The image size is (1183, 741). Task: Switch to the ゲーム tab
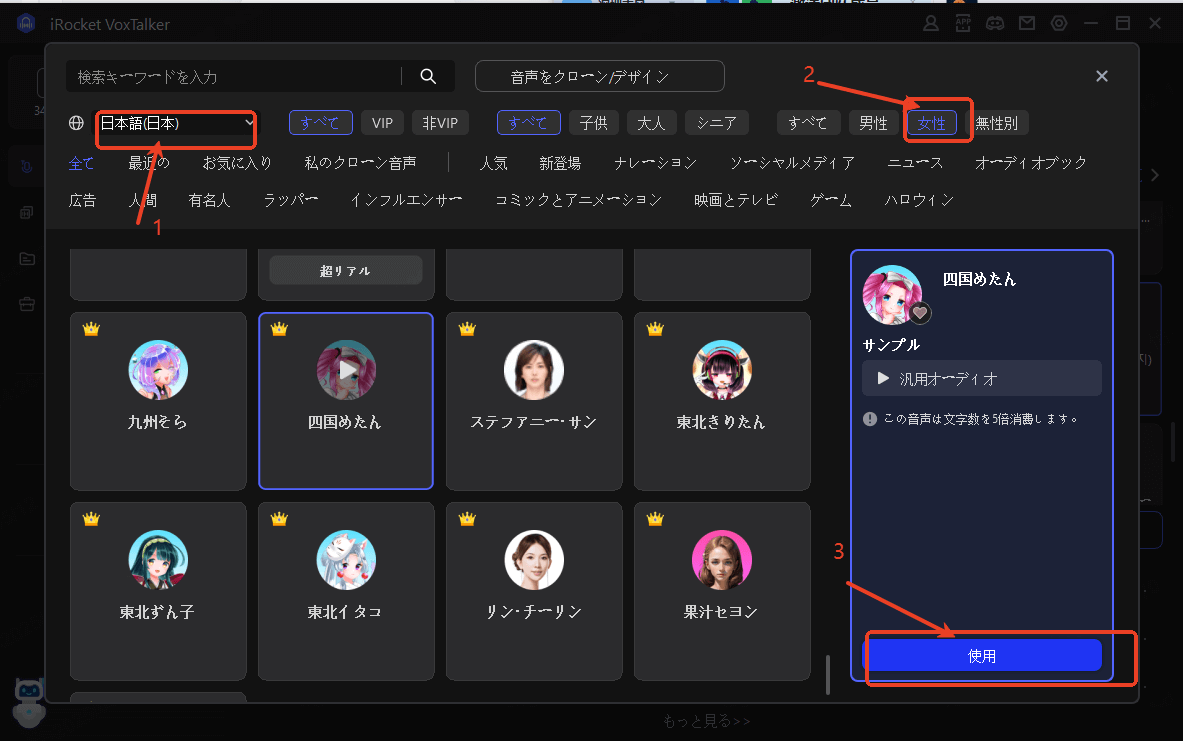[831, 200]
